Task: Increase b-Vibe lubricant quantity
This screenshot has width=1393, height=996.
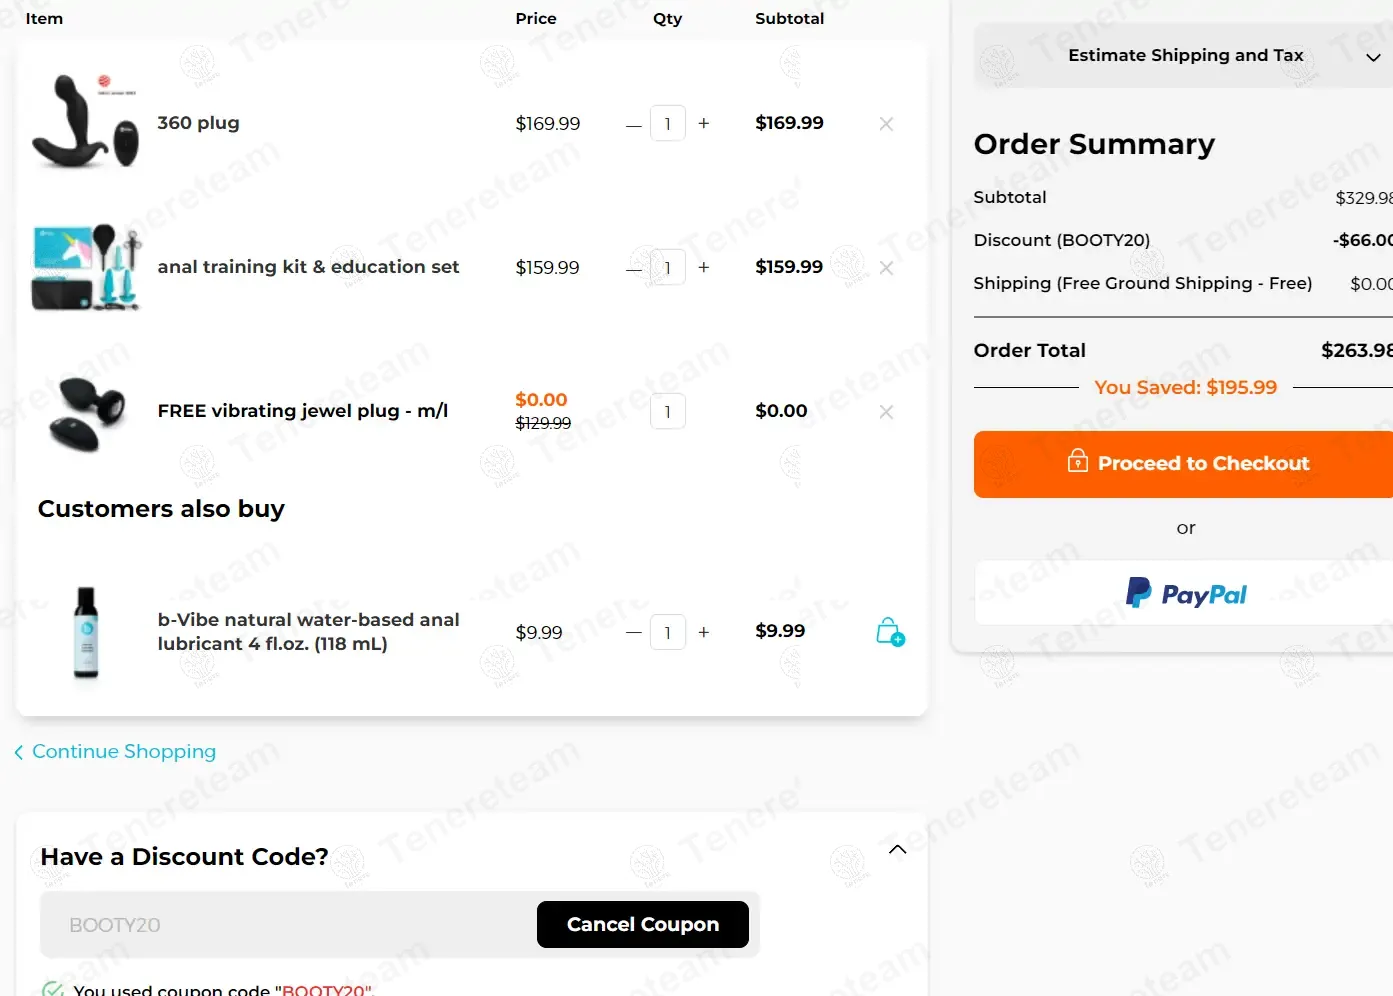Action: point(704,632)
